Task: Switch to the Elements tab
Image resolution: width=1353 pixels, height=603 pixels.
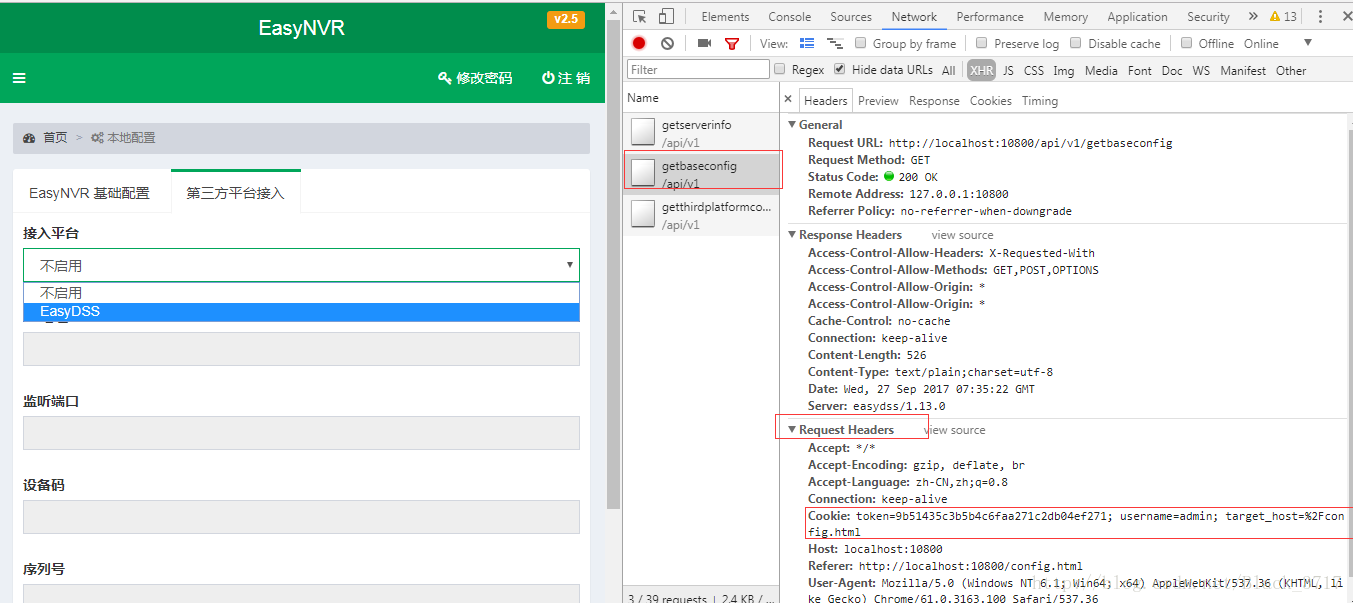Action: [725, 17]
